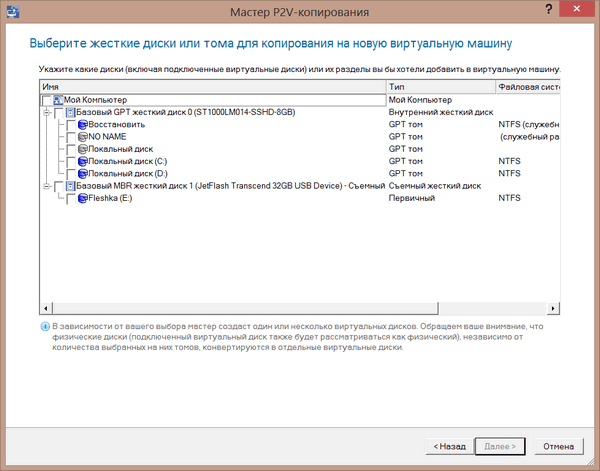Check the Базовый GPT жесткий диск 0 checkbox
The image size is (600, 471).
coord(59,113)
